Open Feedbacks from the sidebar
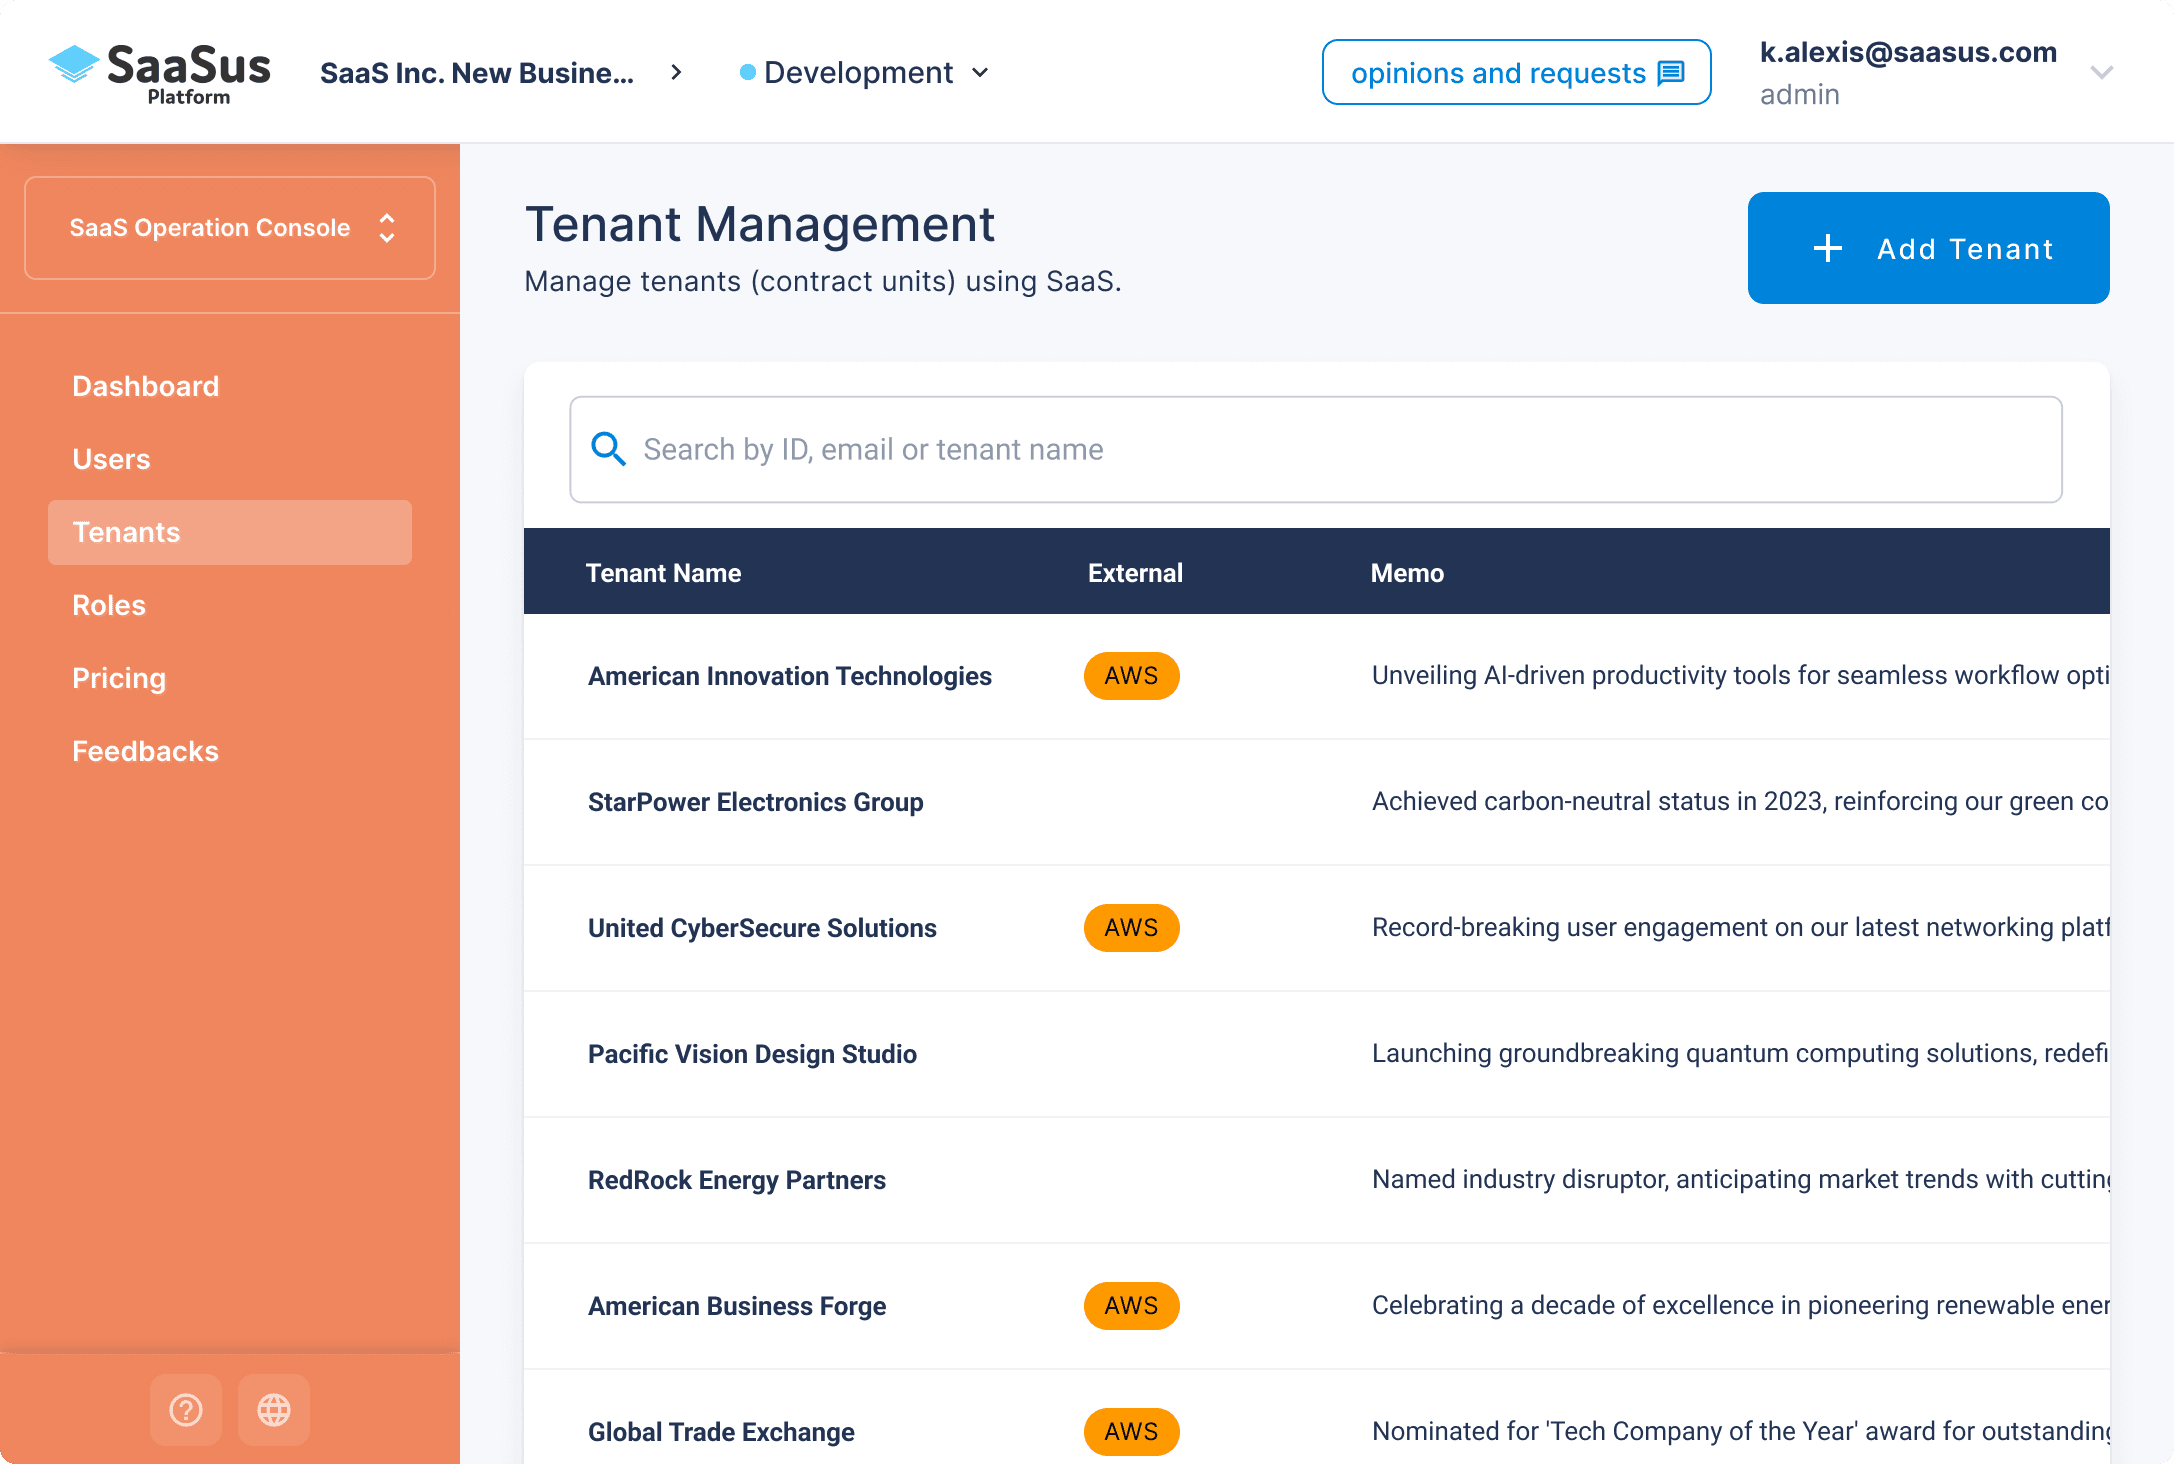2174x1464 pixels. [x=145, y=751]
